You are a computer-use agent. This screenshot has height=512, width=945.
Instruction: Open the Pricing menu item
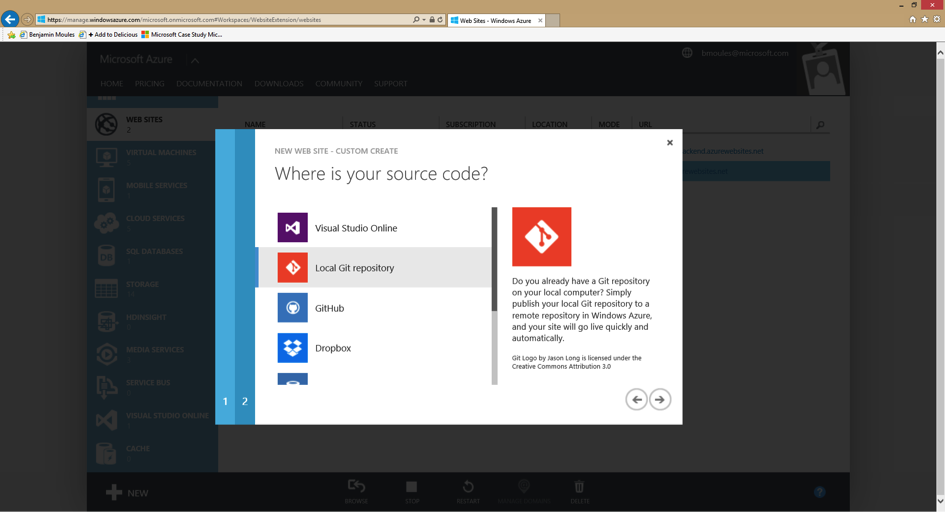[149, 84]
